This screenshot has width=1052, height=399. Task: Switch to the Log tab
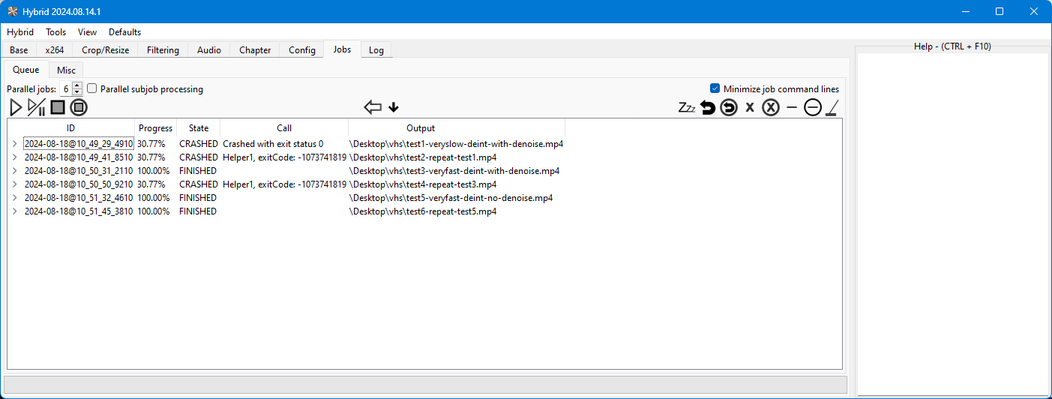(376, 50)
